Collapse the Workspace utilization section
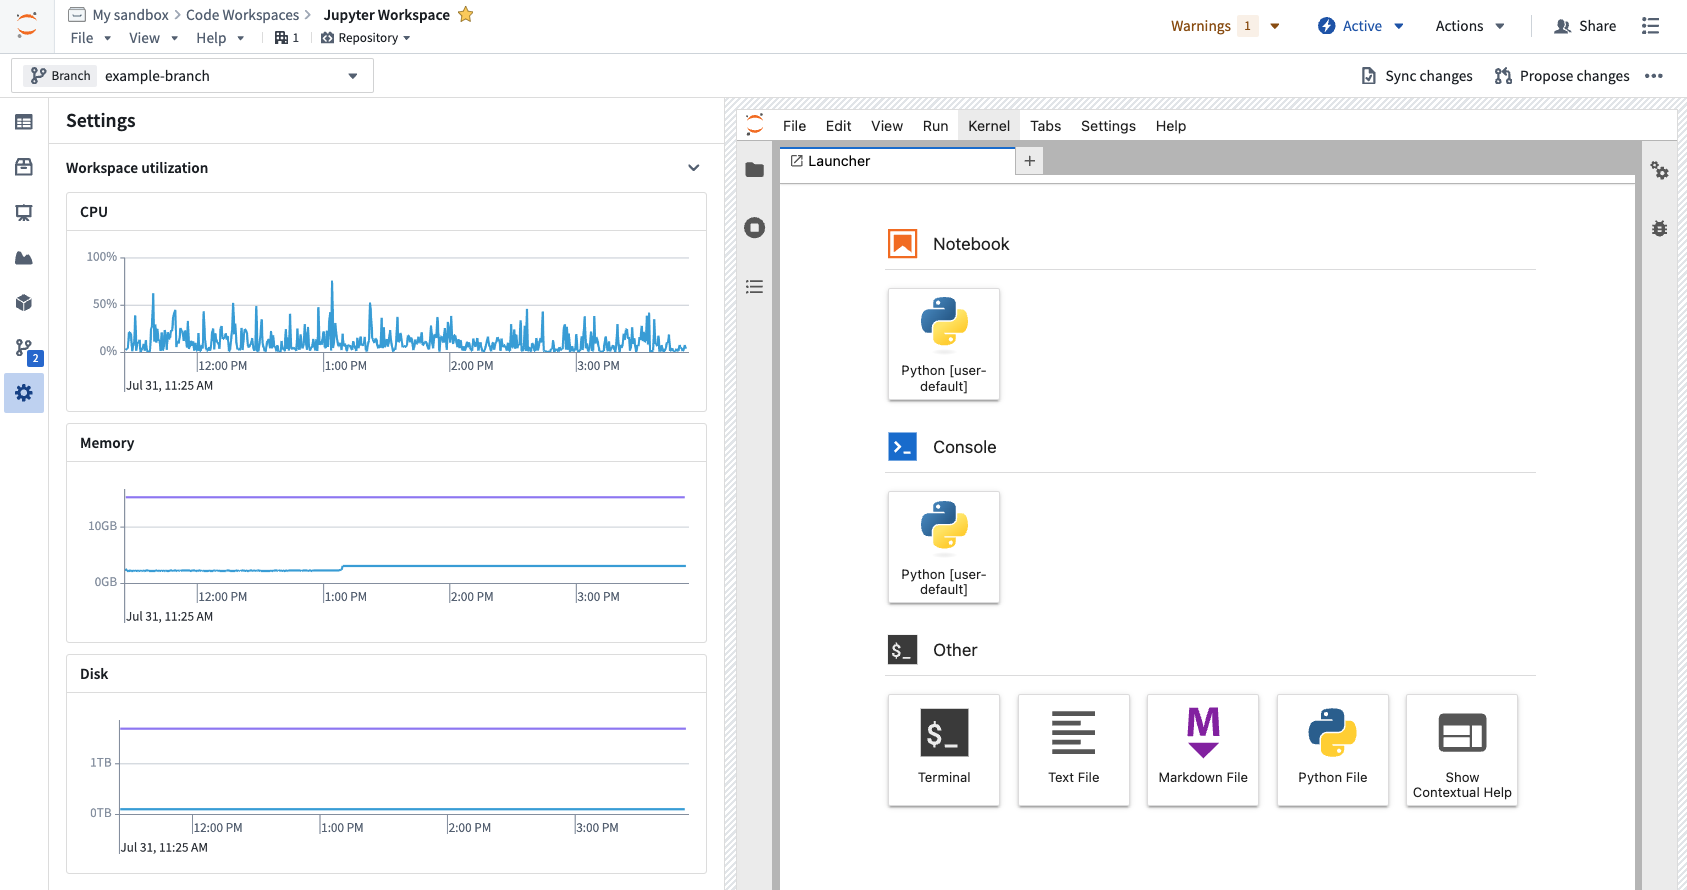This screenshot has width=1687, height=890. (694, 168)
